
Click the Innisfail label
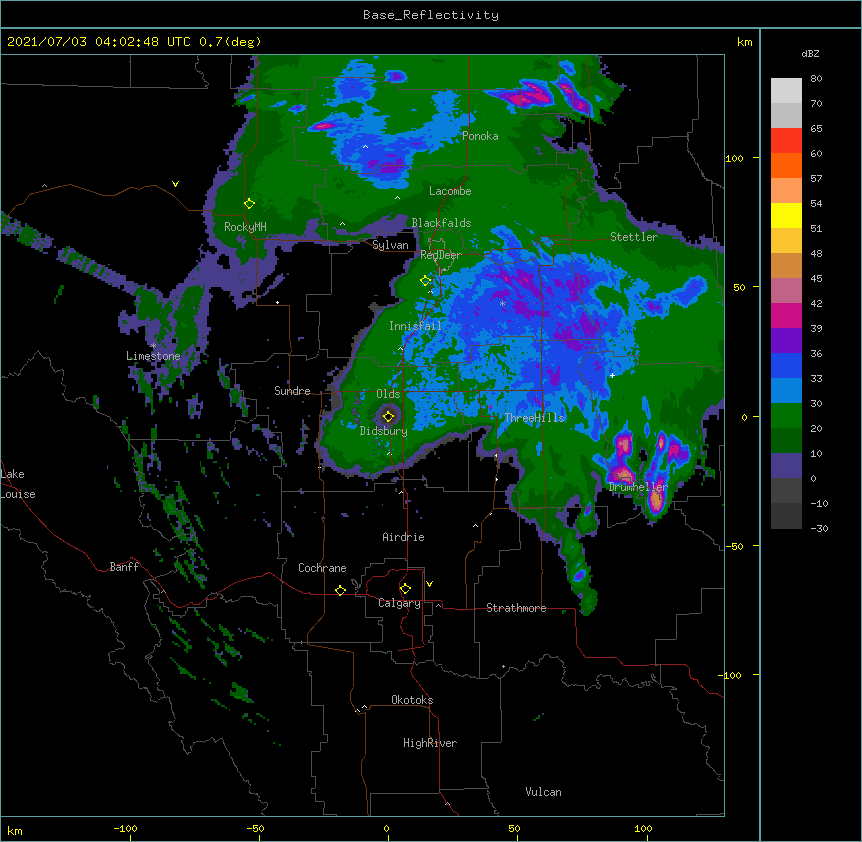click(415, 326)
